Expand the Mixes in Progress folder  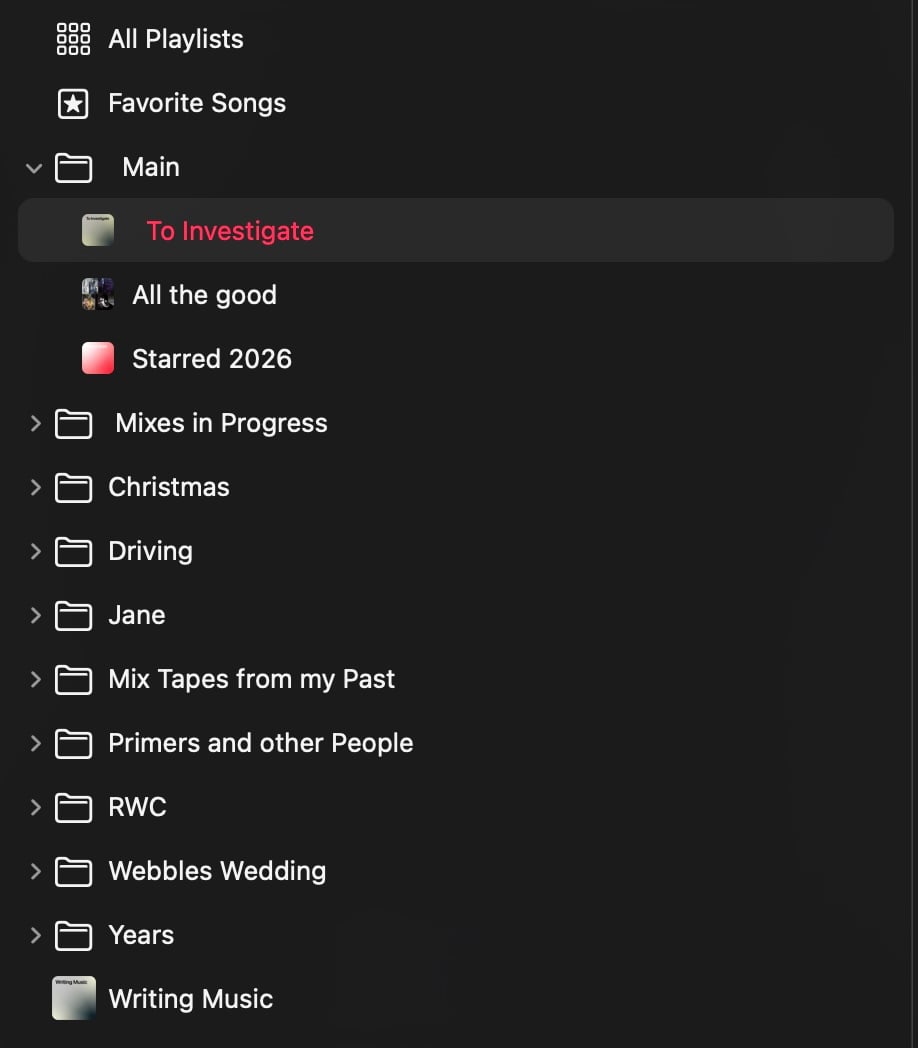pyautogui.click(x=35, y=423)
